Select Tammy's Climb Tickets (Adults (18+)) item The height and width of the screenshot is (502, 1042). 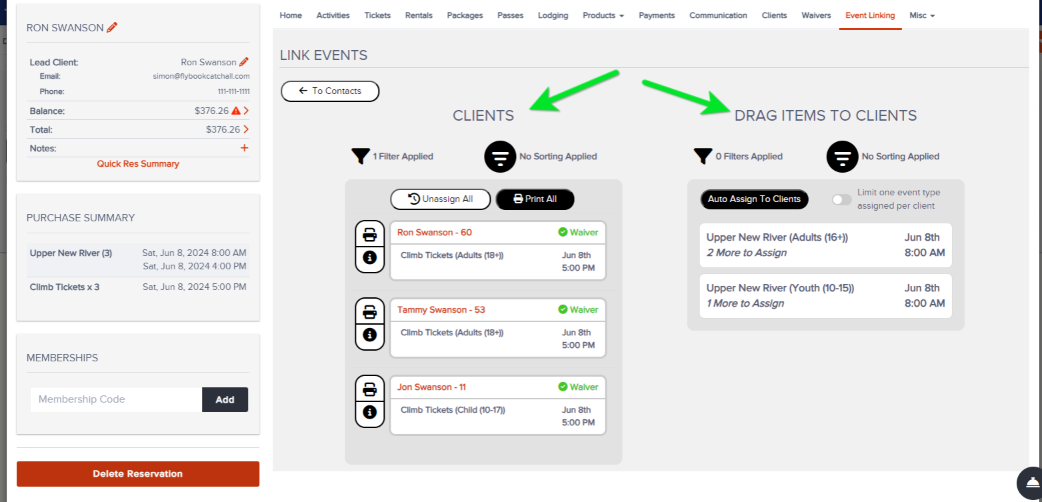click(498, 338)
